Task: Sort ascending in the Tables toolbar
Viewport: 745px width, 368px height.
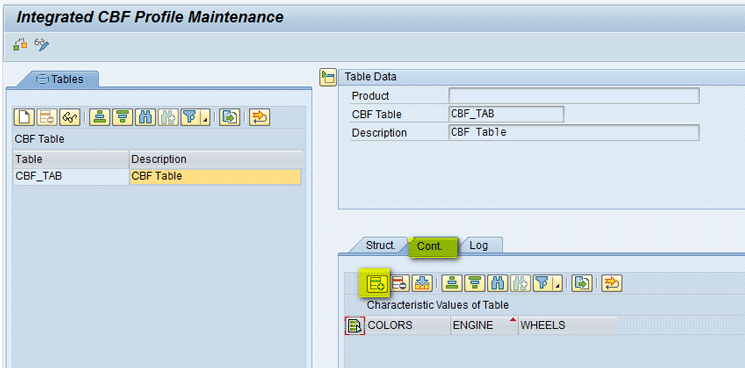Action: pyautogui.click(x=99, y=117)
